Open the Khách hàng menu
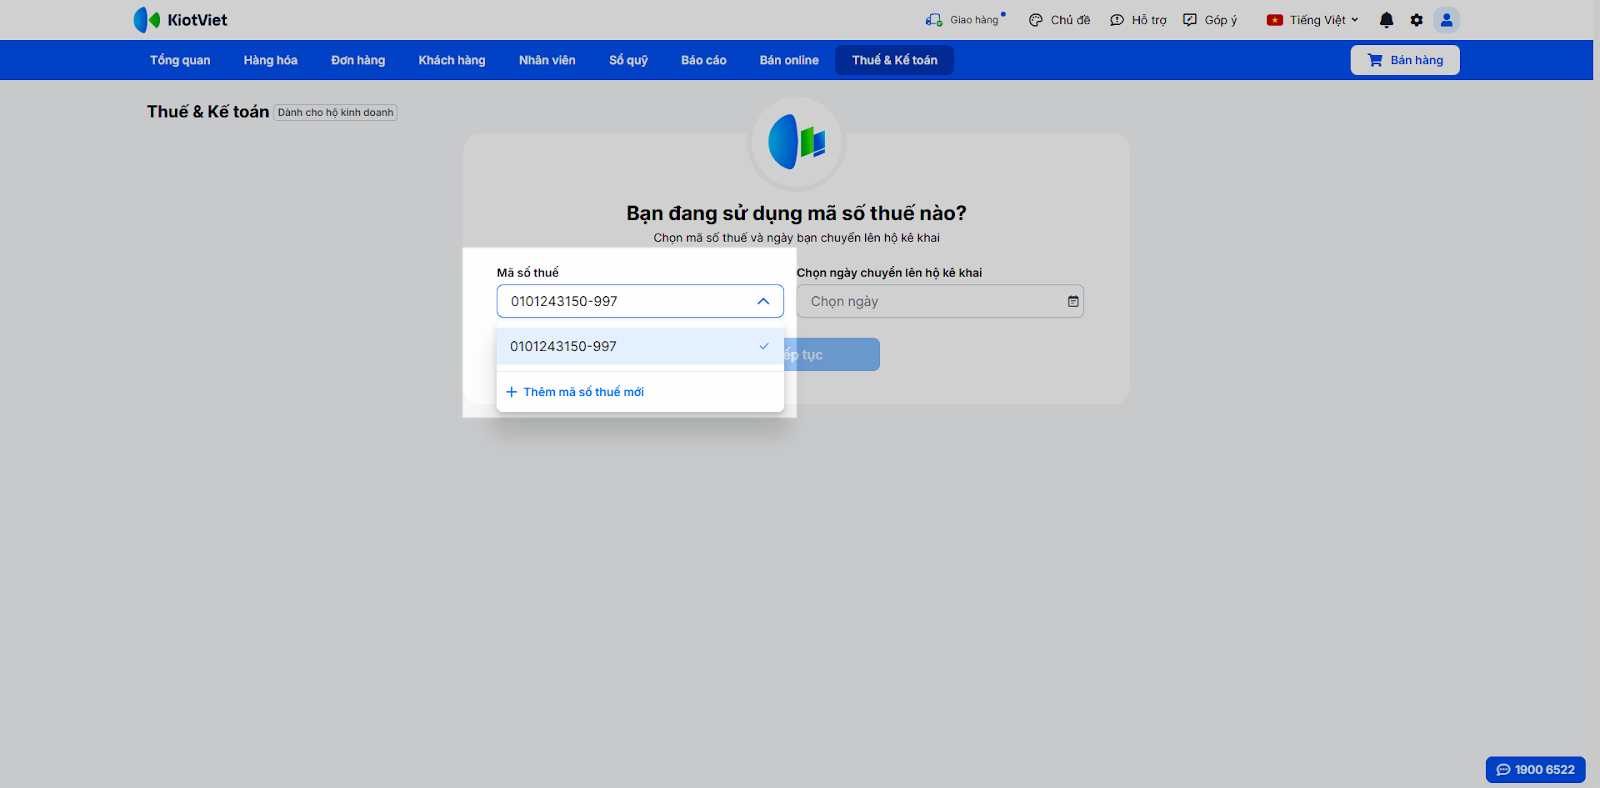 [x=452, y=60]
